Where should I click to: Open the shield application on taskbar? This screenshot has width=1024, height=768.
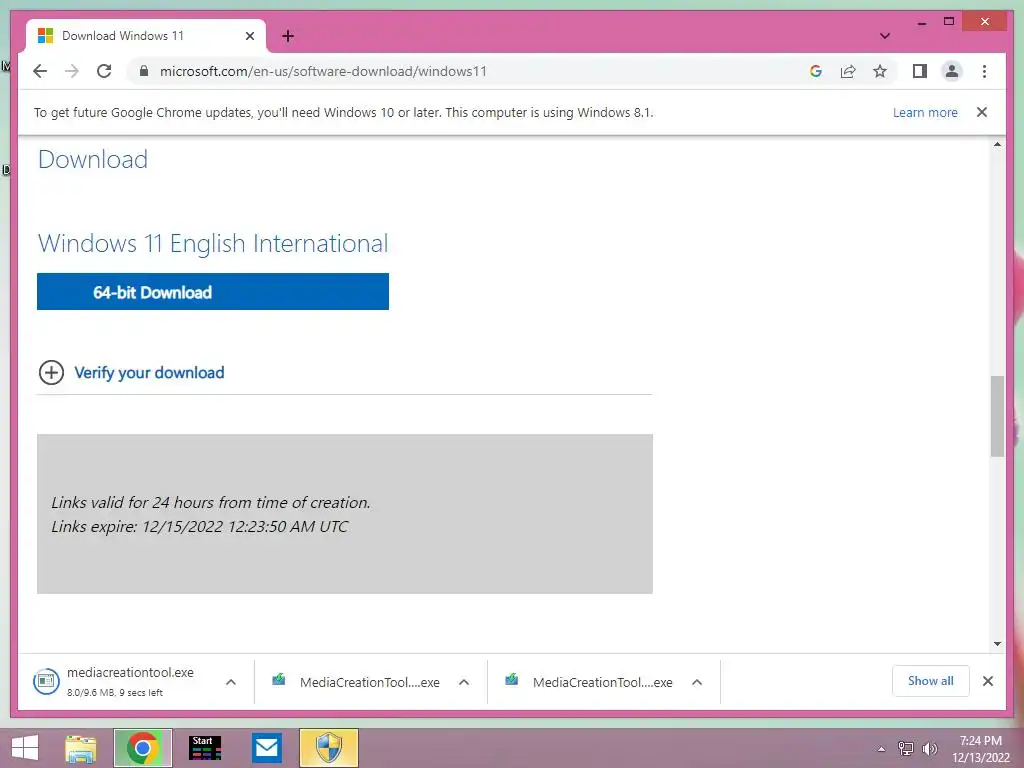tap(328, 748)
